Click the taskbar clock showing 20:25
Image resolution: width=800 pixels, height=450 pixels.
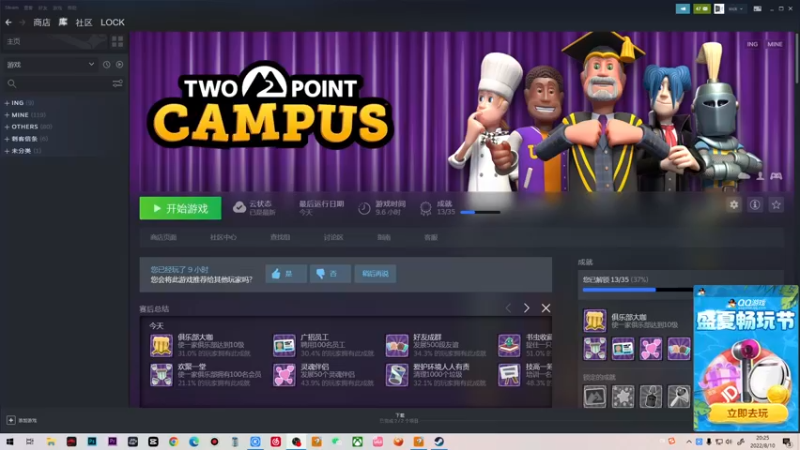(763, 441)
